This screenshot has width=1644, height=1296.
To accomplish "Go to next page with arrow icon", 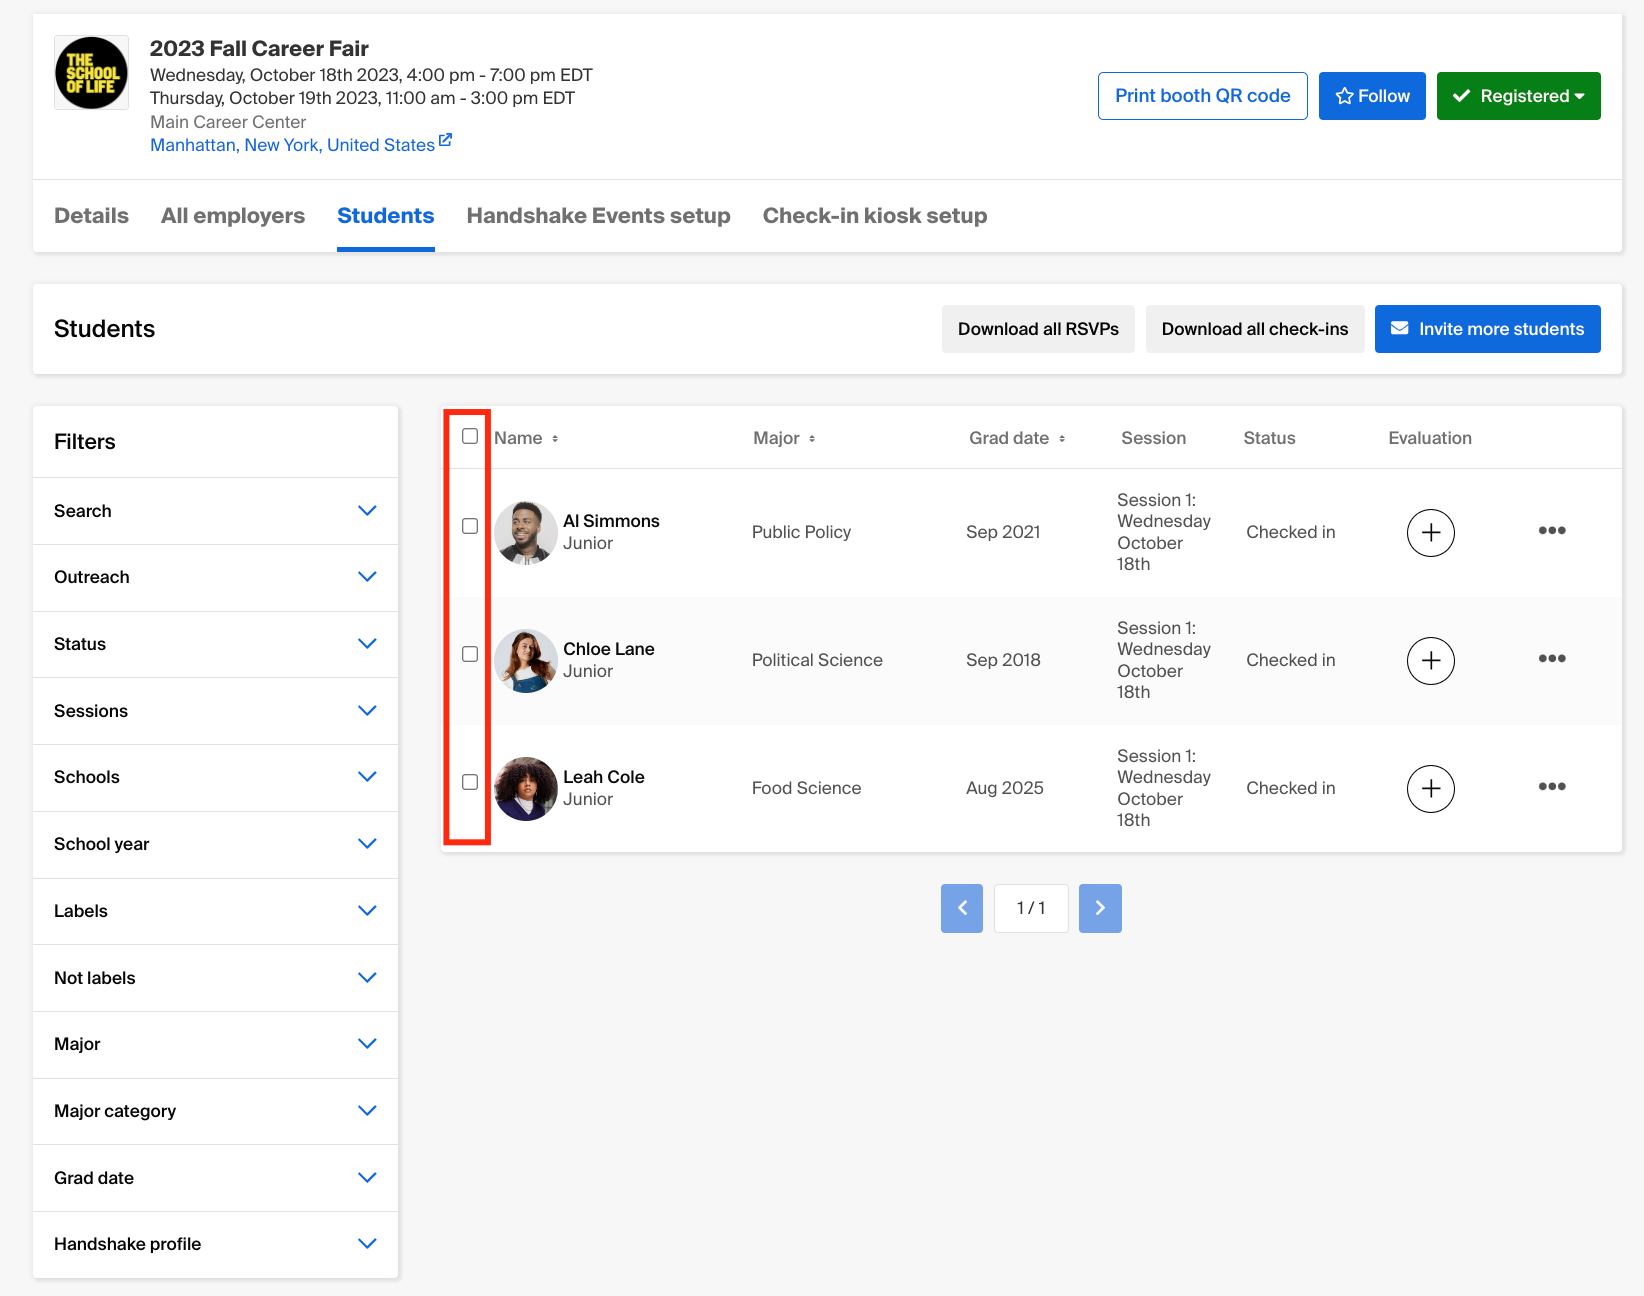I will pos(1100,908).
